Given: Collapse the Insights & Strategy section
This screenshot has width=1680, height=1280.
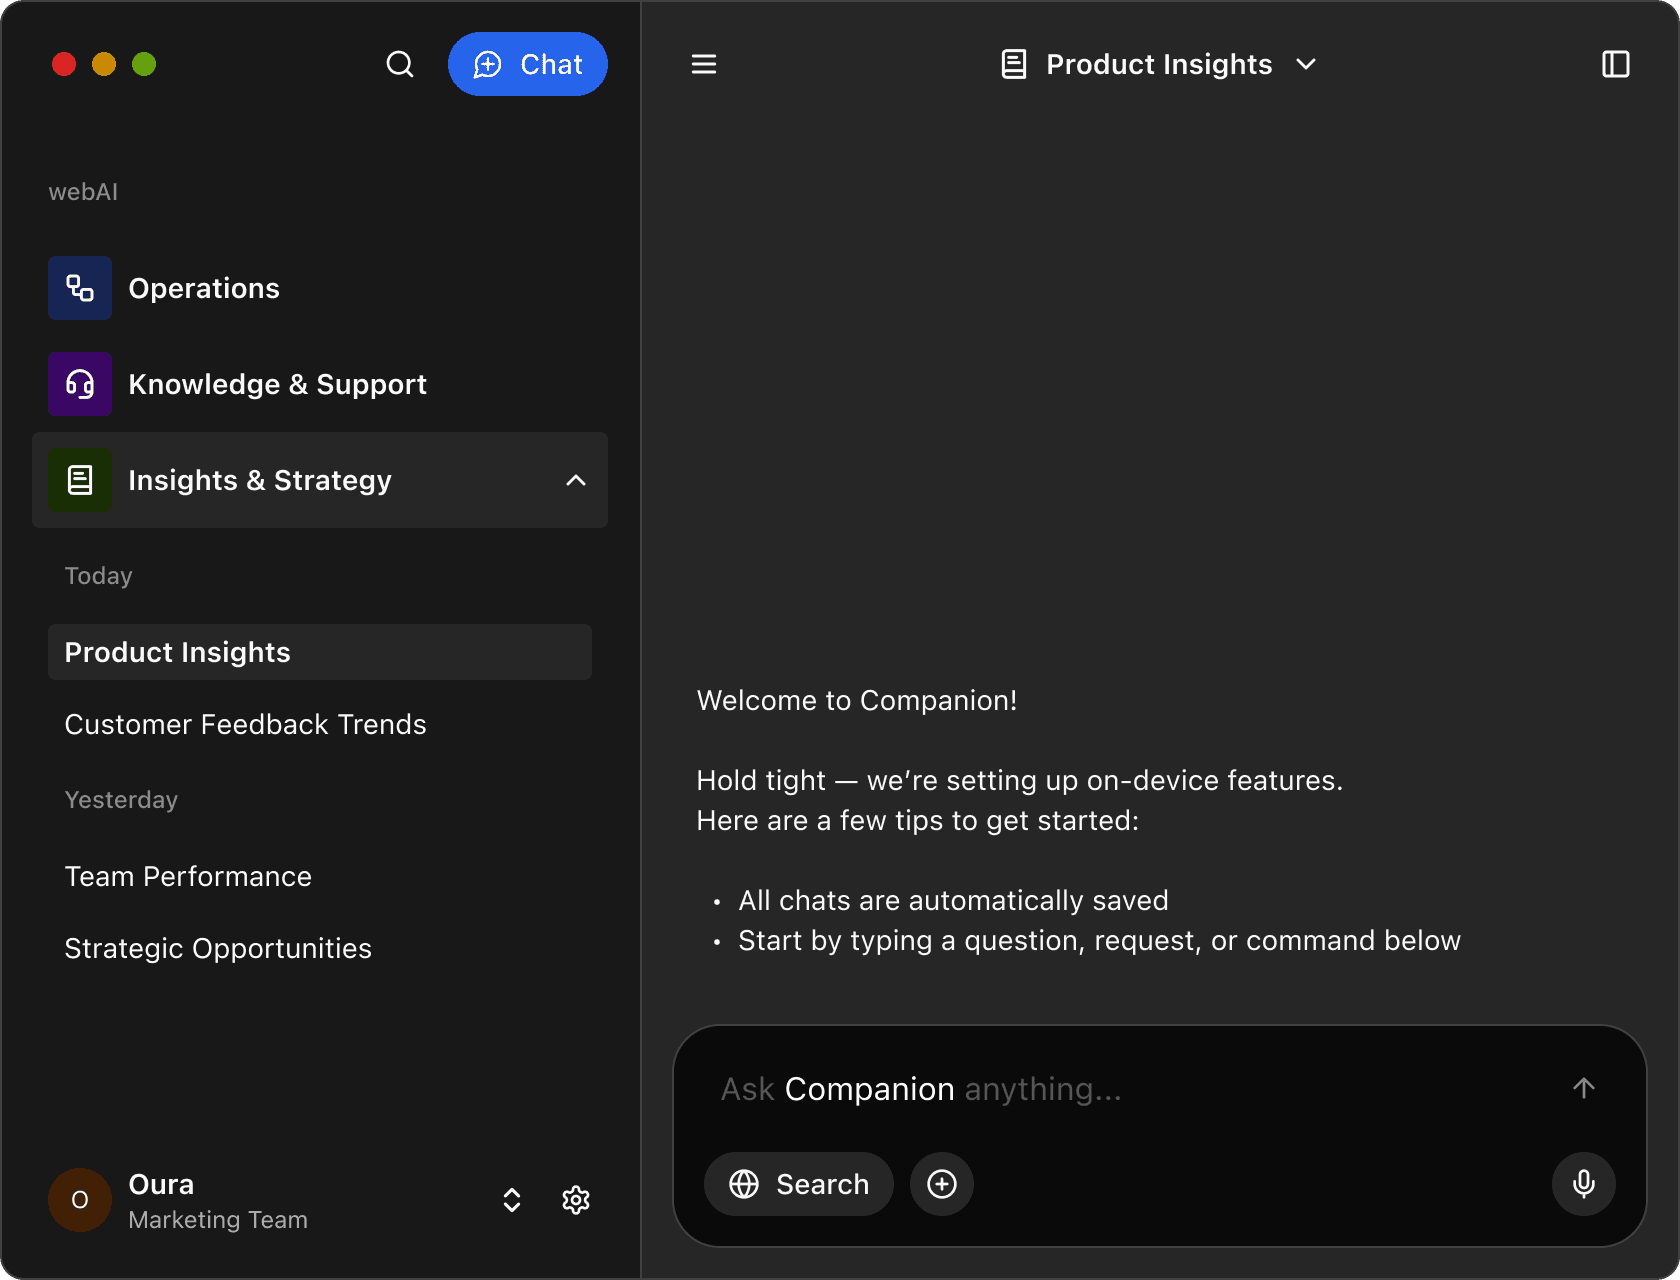Looking at the screenshot, I should click(x=576, y=480).
